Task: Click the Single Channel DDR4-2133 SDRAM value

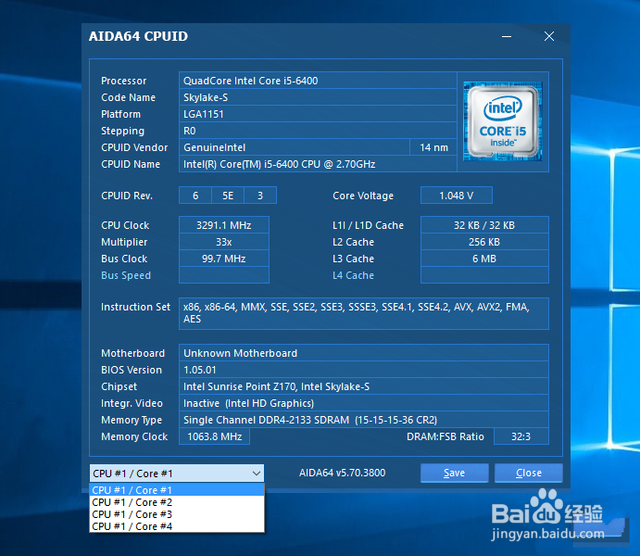Action: point(364,420)
